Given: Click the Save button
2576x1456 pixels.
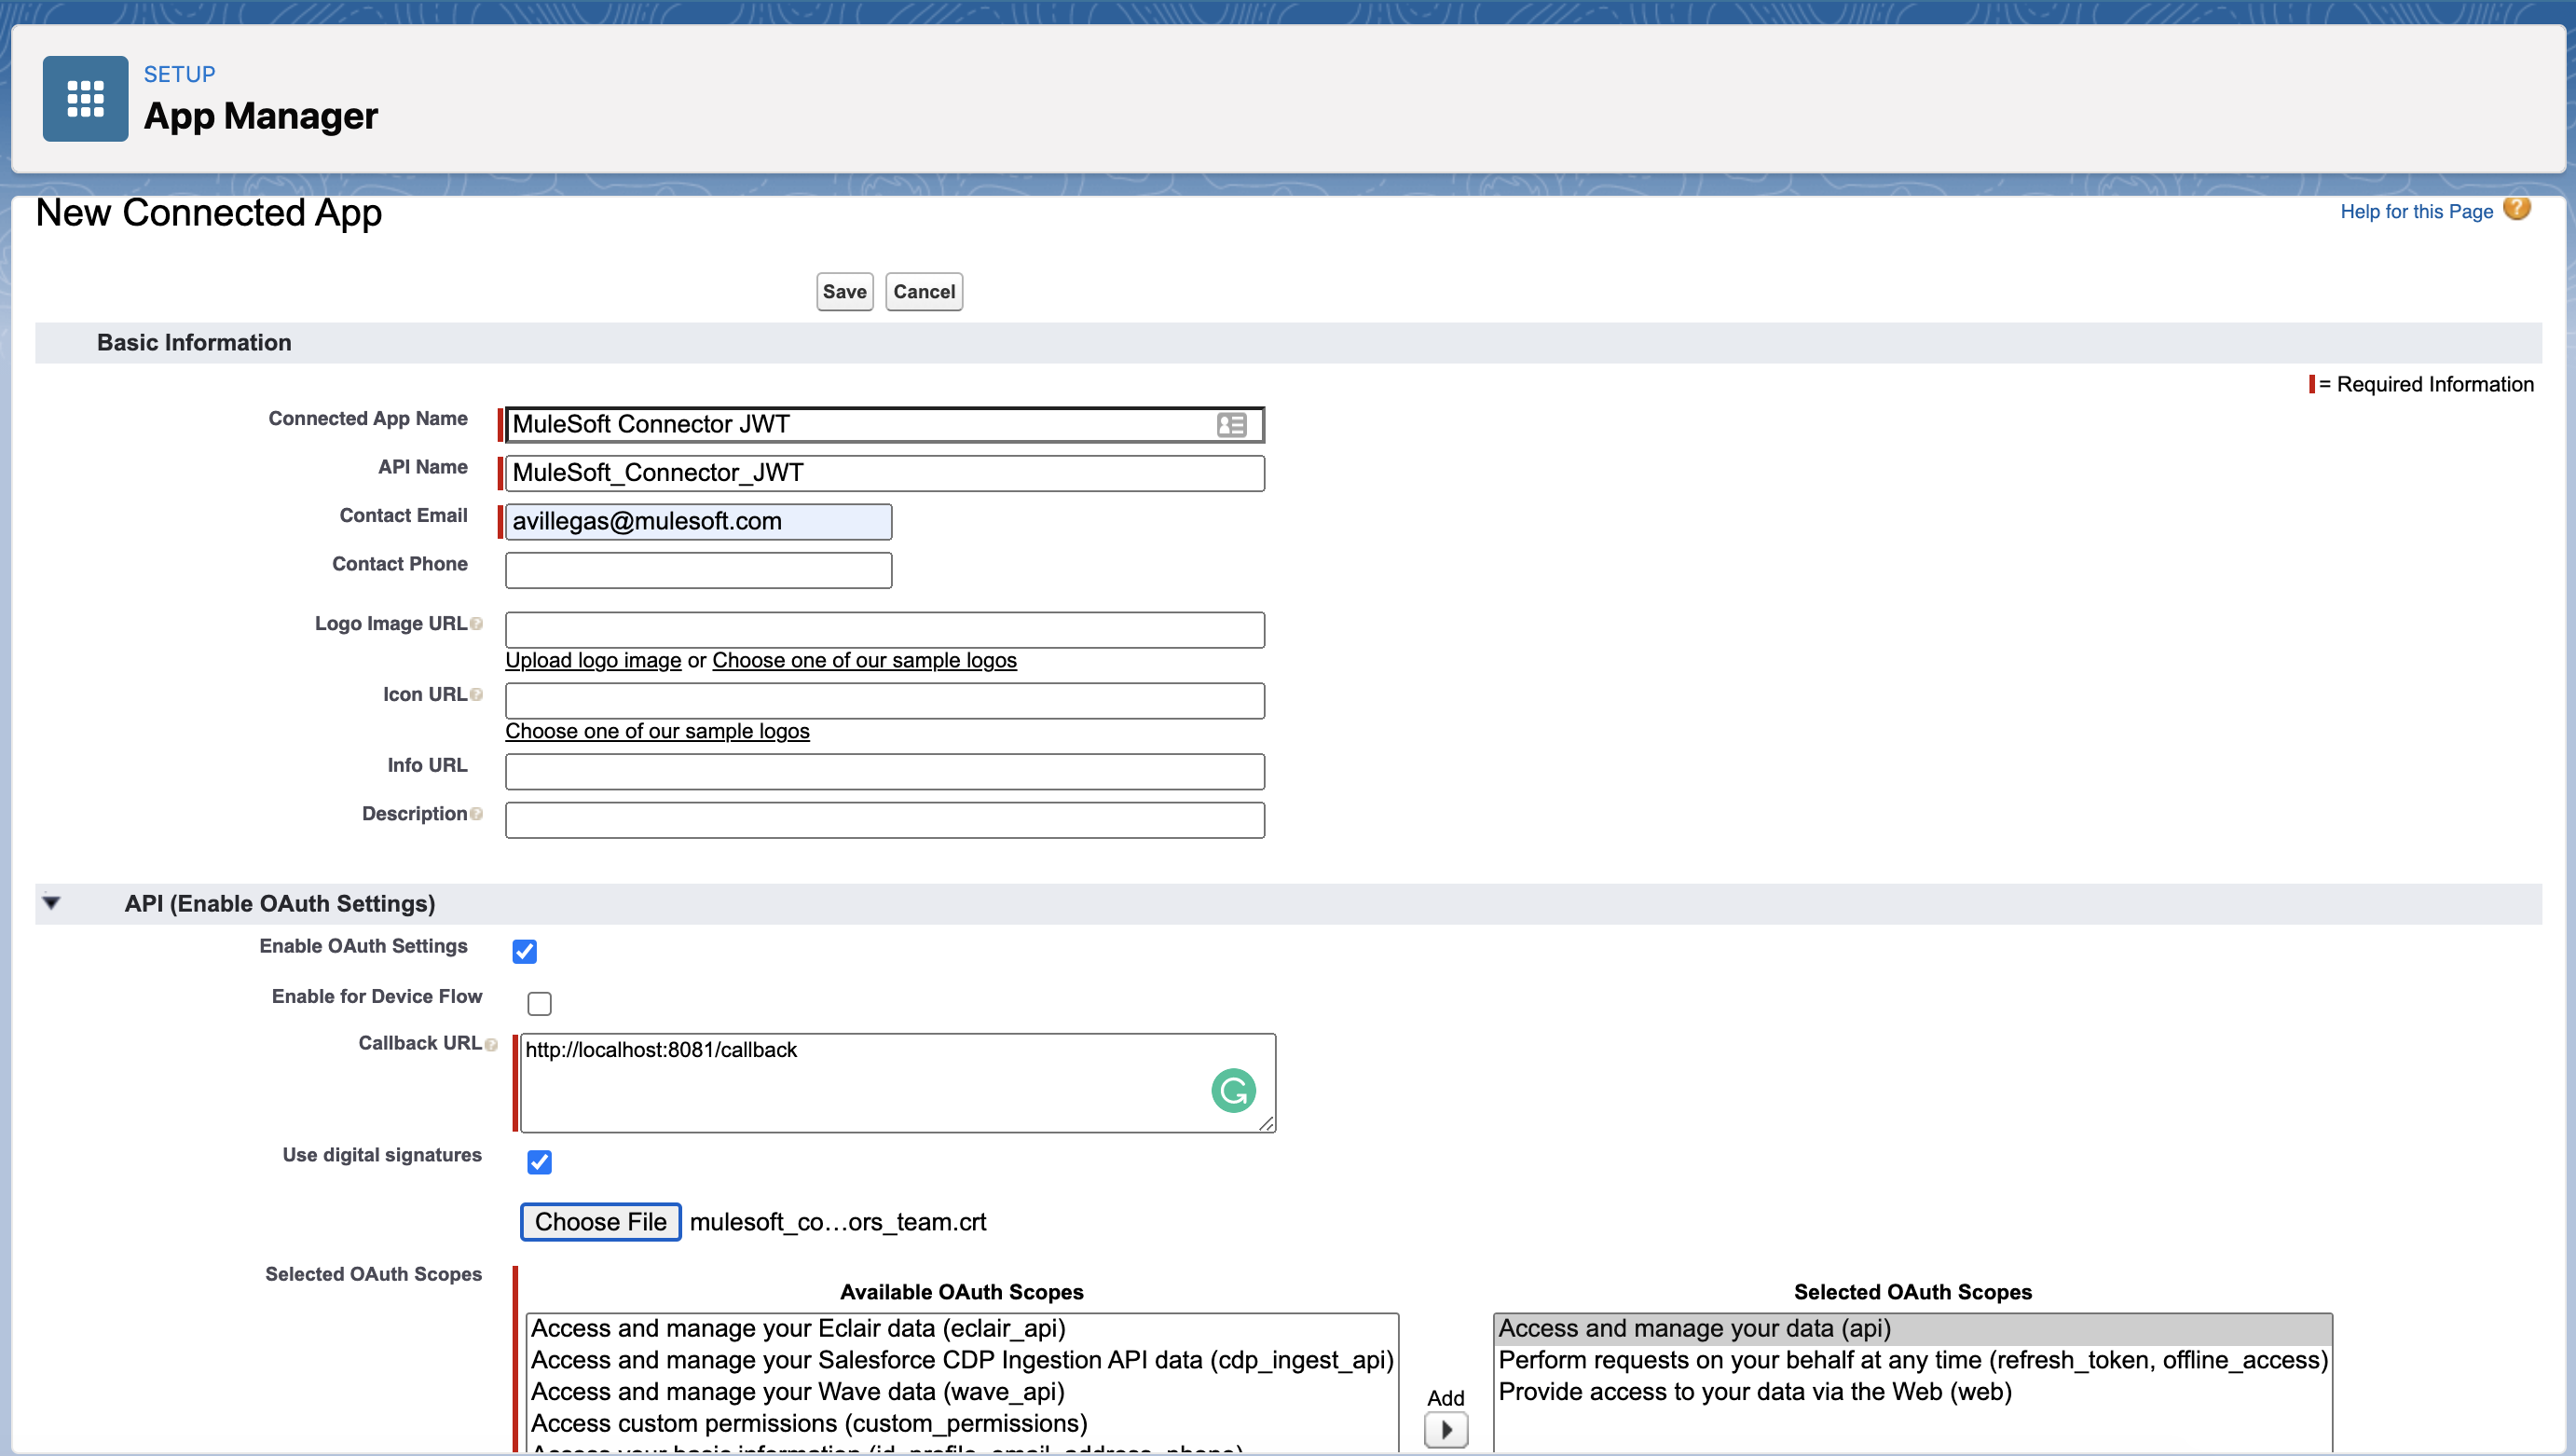Looking at the screenshot, I should point(844,292).
